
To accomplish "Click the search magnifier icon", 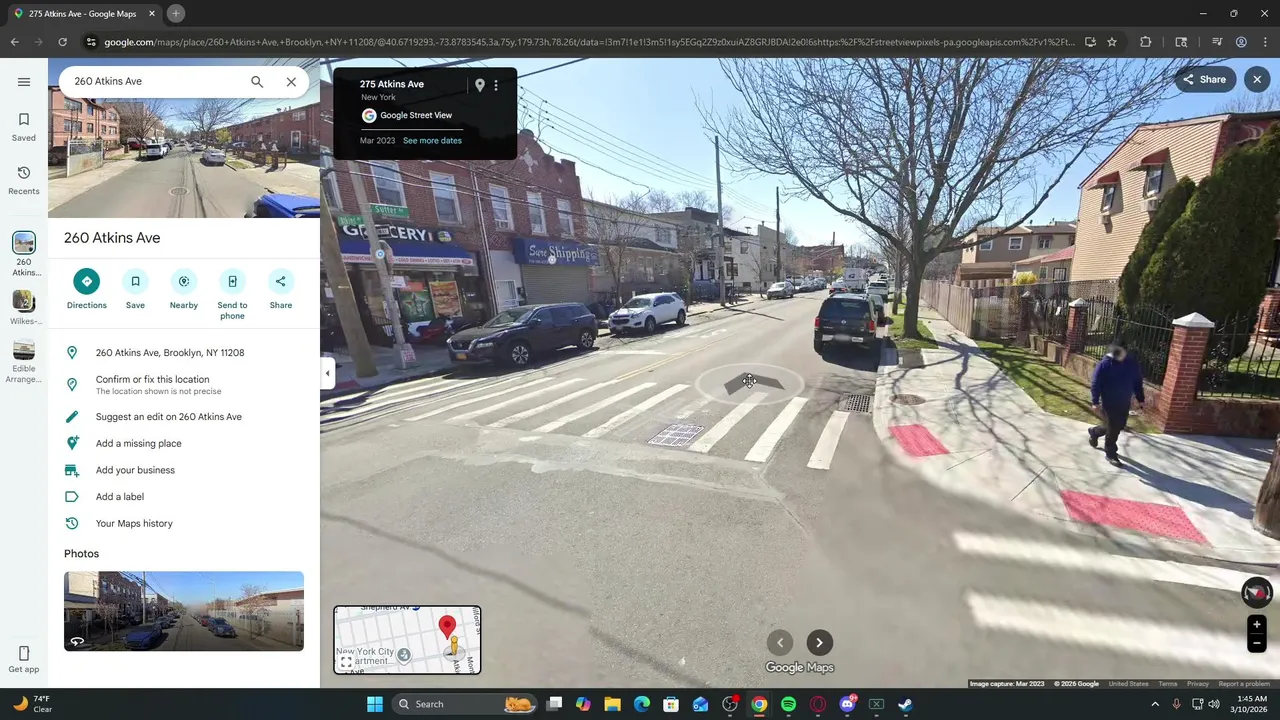I will [257, 81].
